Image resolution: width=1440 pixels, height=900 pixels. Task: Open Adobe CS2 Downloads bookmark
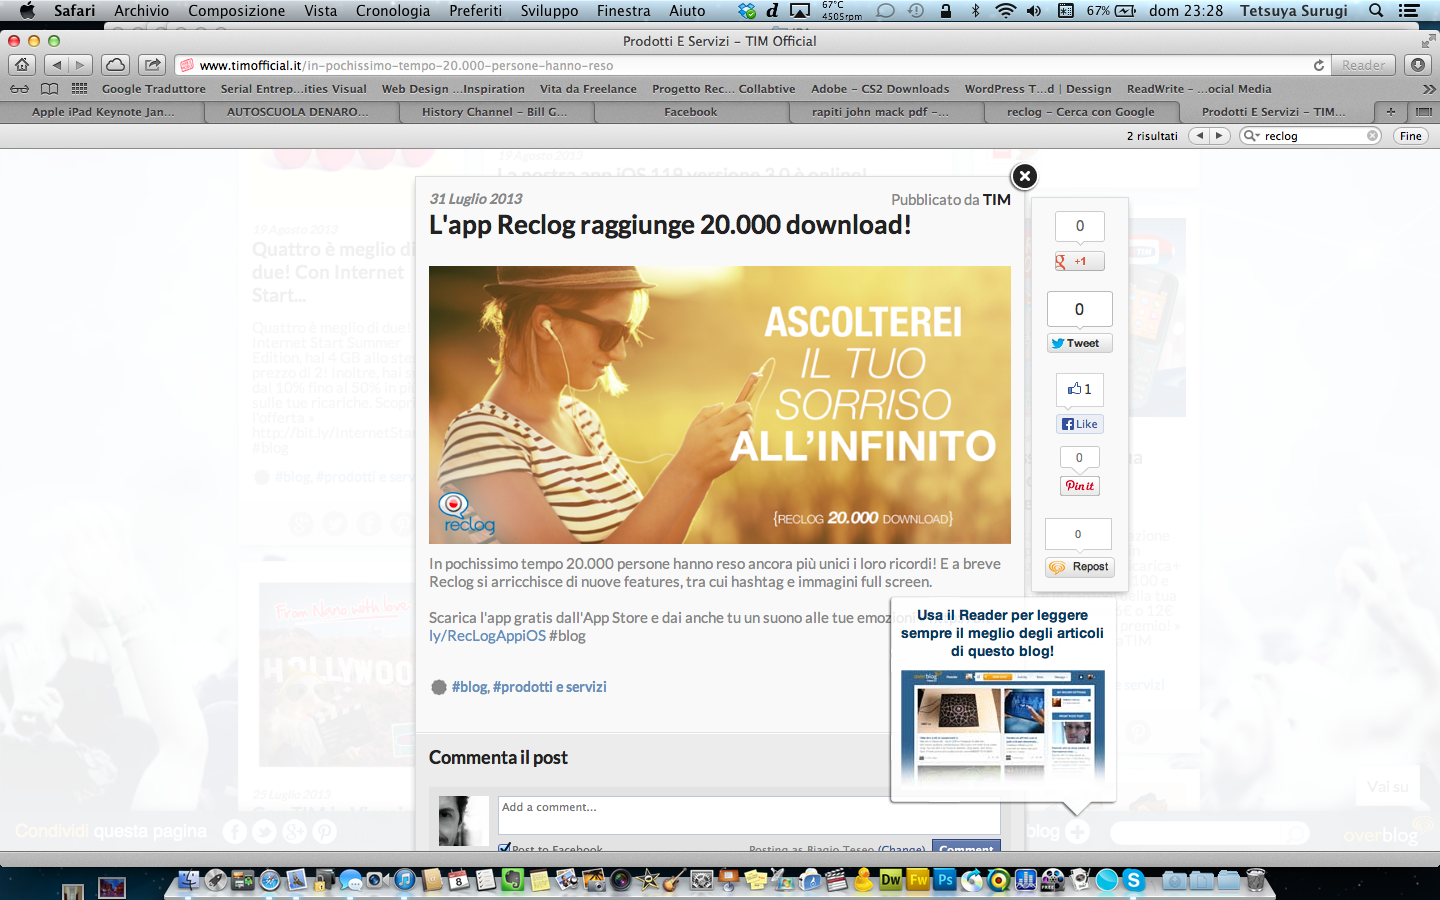click(880, 89)
